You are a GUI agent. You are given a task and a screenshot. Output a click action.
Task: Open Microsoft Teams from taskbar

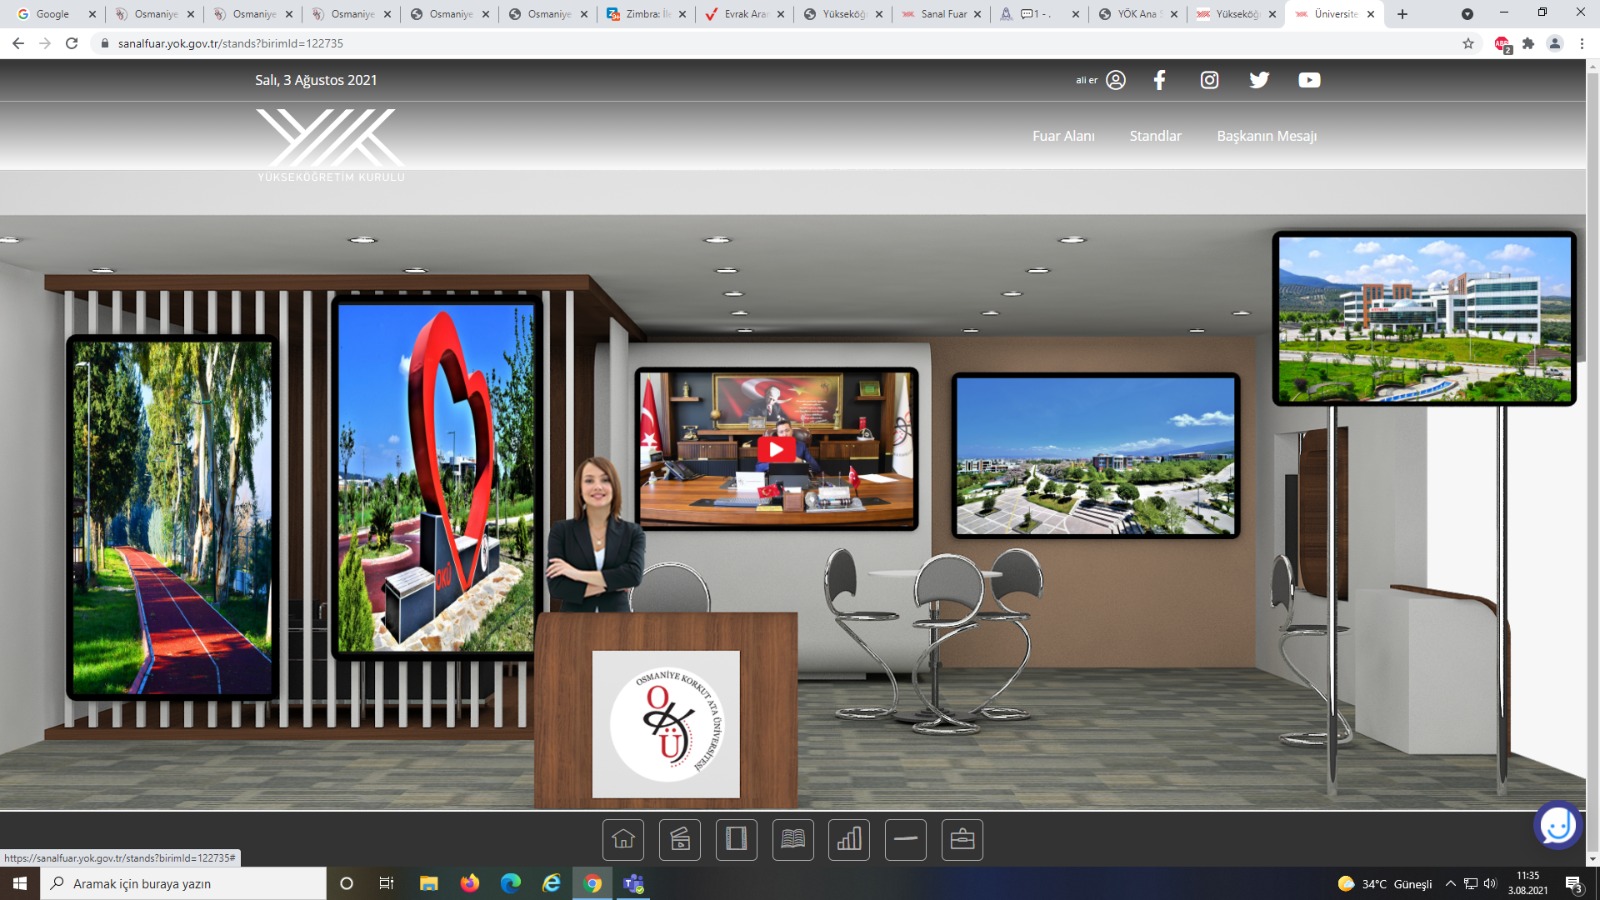click(634, 884)
